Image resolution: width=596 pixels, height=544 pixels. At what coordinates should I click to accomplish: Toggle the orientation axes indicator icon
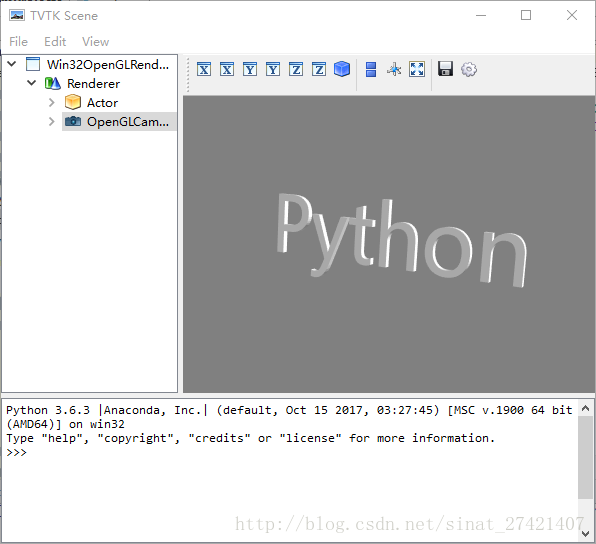point(394,69)
